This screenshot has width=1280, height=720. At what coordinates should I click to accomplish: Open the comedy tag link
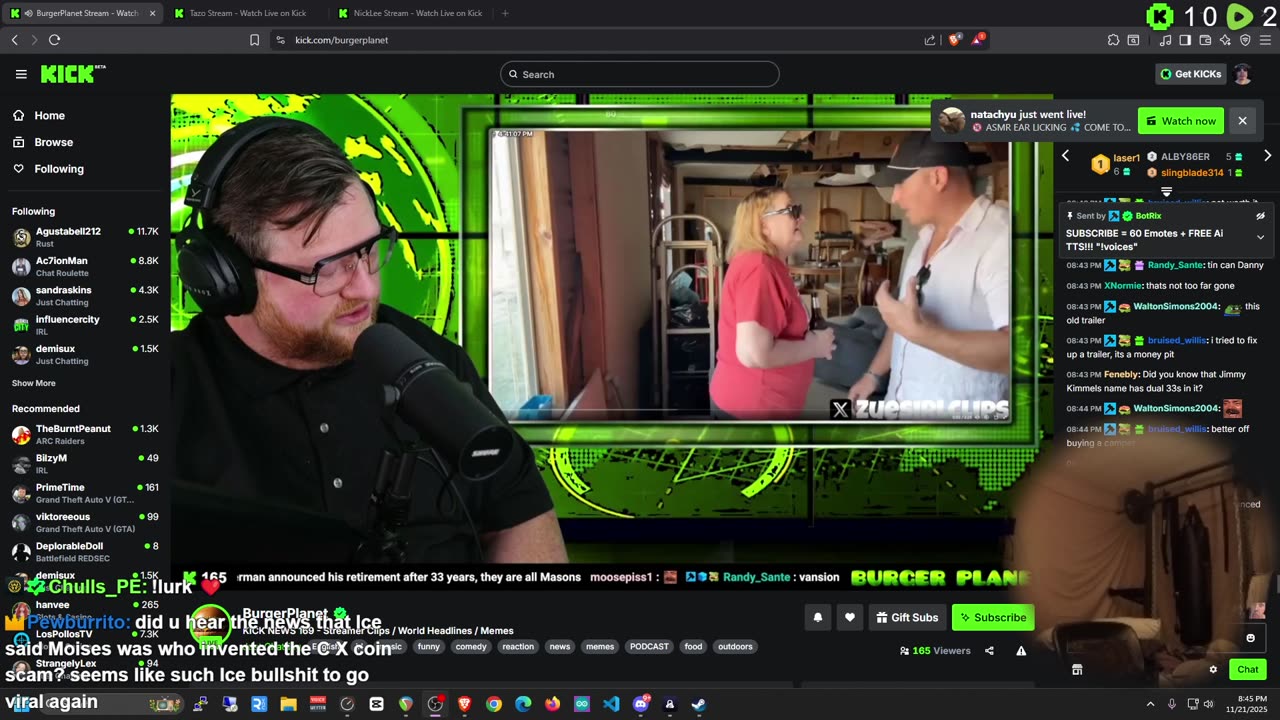click(x=471, y=647)
